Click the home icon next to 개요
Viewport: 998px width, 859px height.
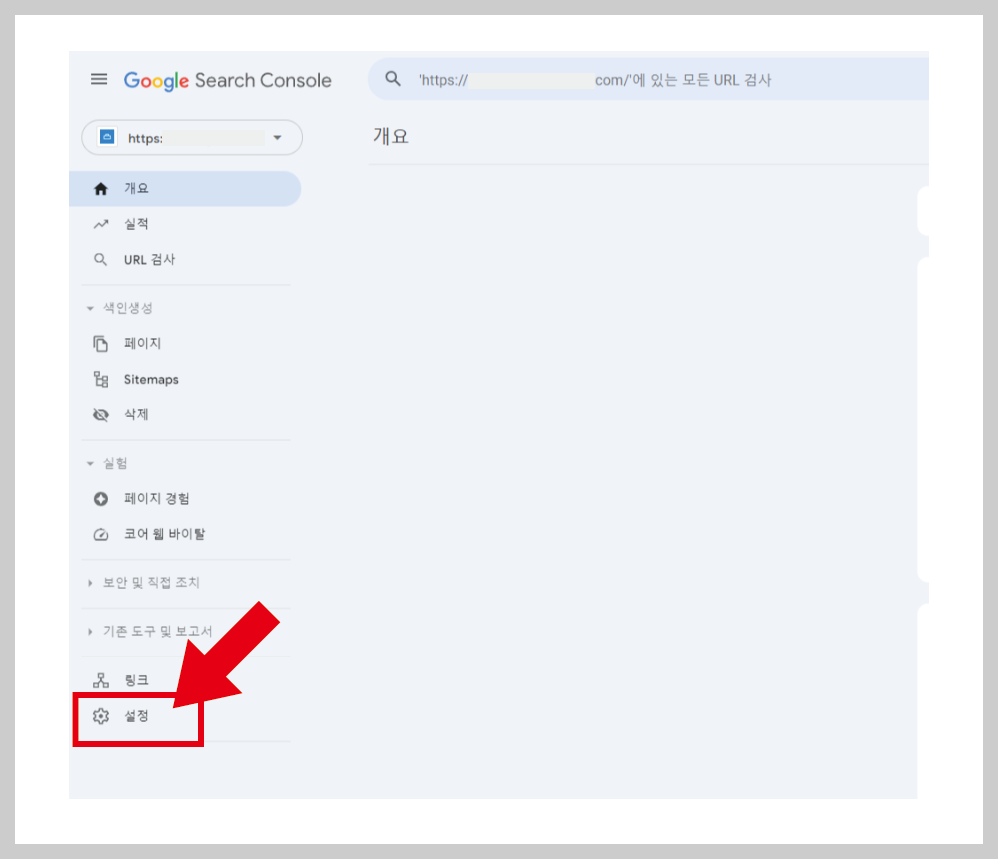(x=101, y=189)
